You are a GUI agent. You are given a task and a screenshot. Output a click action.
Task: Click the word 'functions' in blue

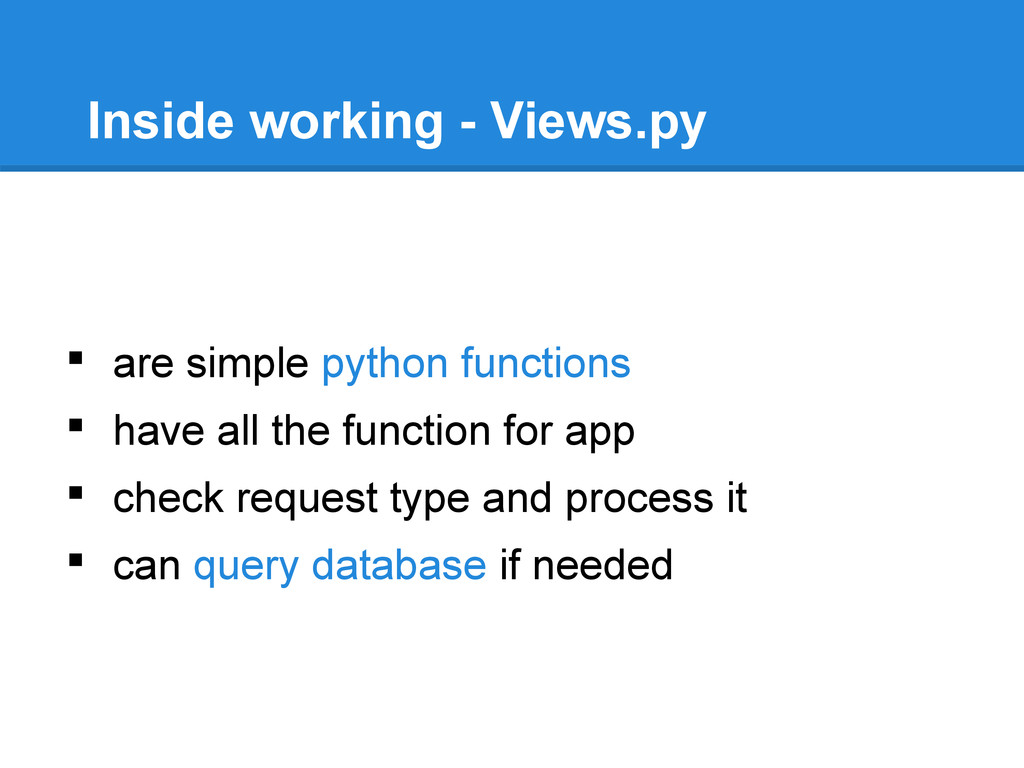(x=546, y=363)
